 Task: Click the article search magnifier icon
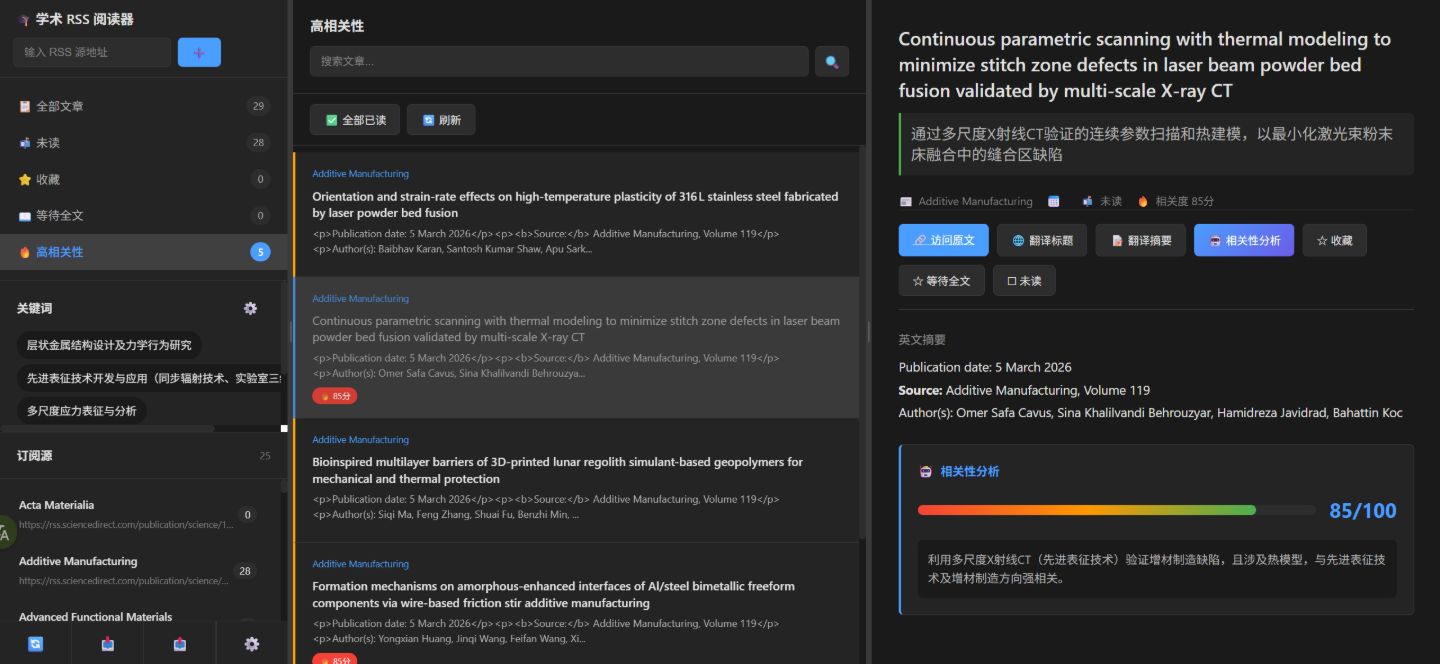(831, 62)
